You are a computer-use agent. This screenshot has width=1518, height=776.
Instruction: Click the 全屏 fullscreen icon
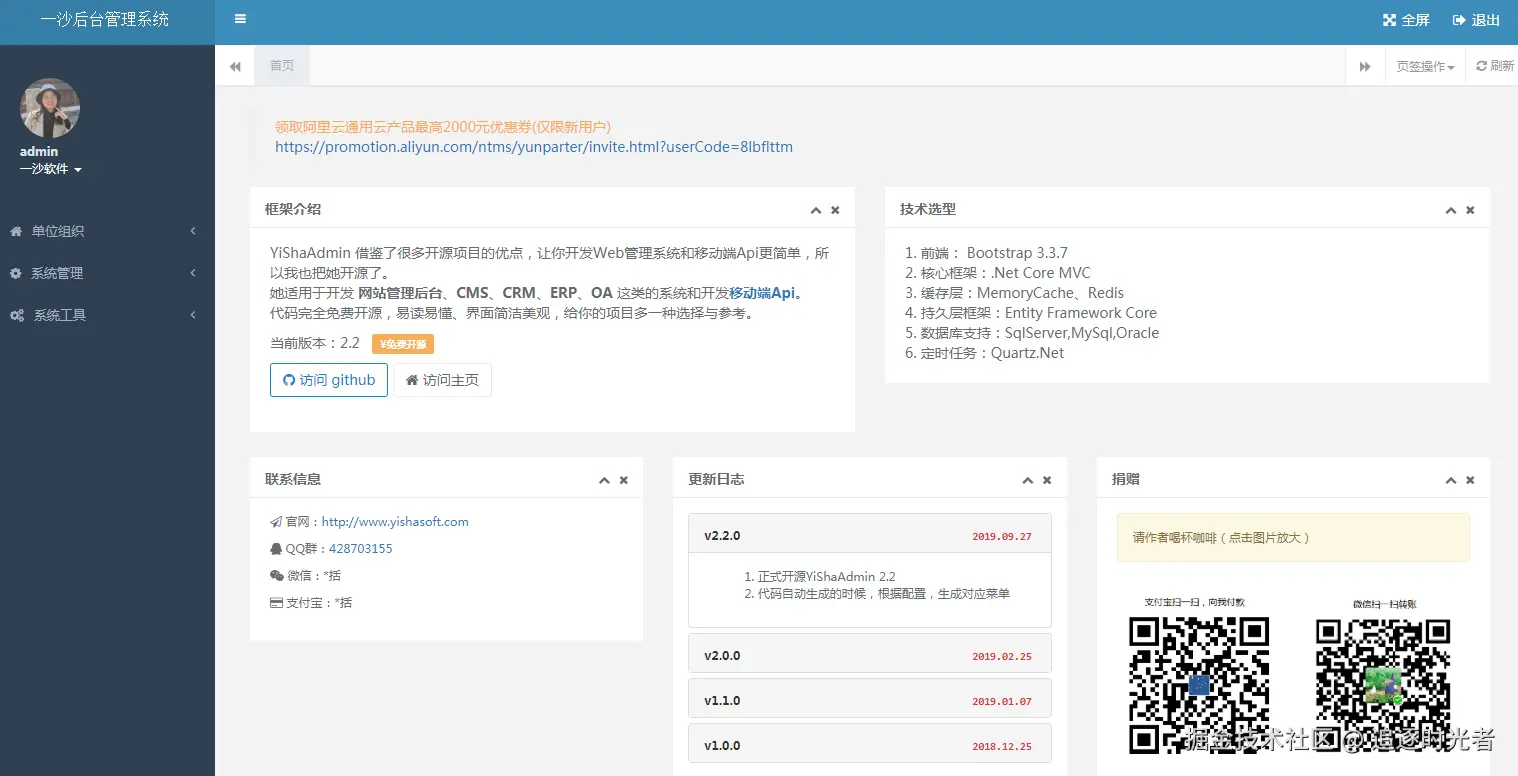(x=1389, y=20)
